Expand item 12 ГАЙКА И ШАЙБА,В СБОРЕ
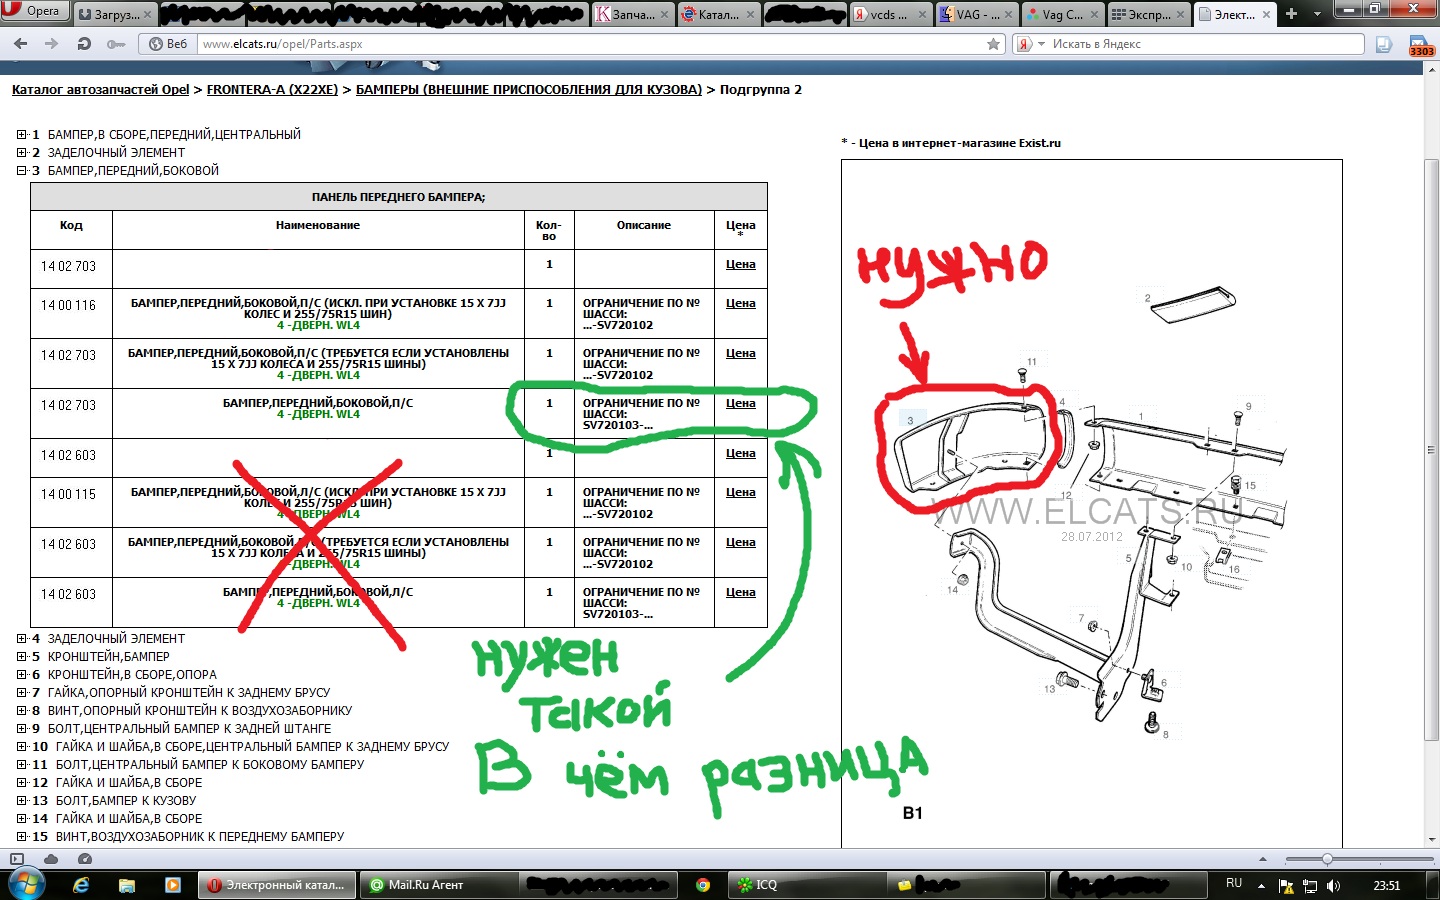This screenshot has height=900, width=1440. coord(21,782)
